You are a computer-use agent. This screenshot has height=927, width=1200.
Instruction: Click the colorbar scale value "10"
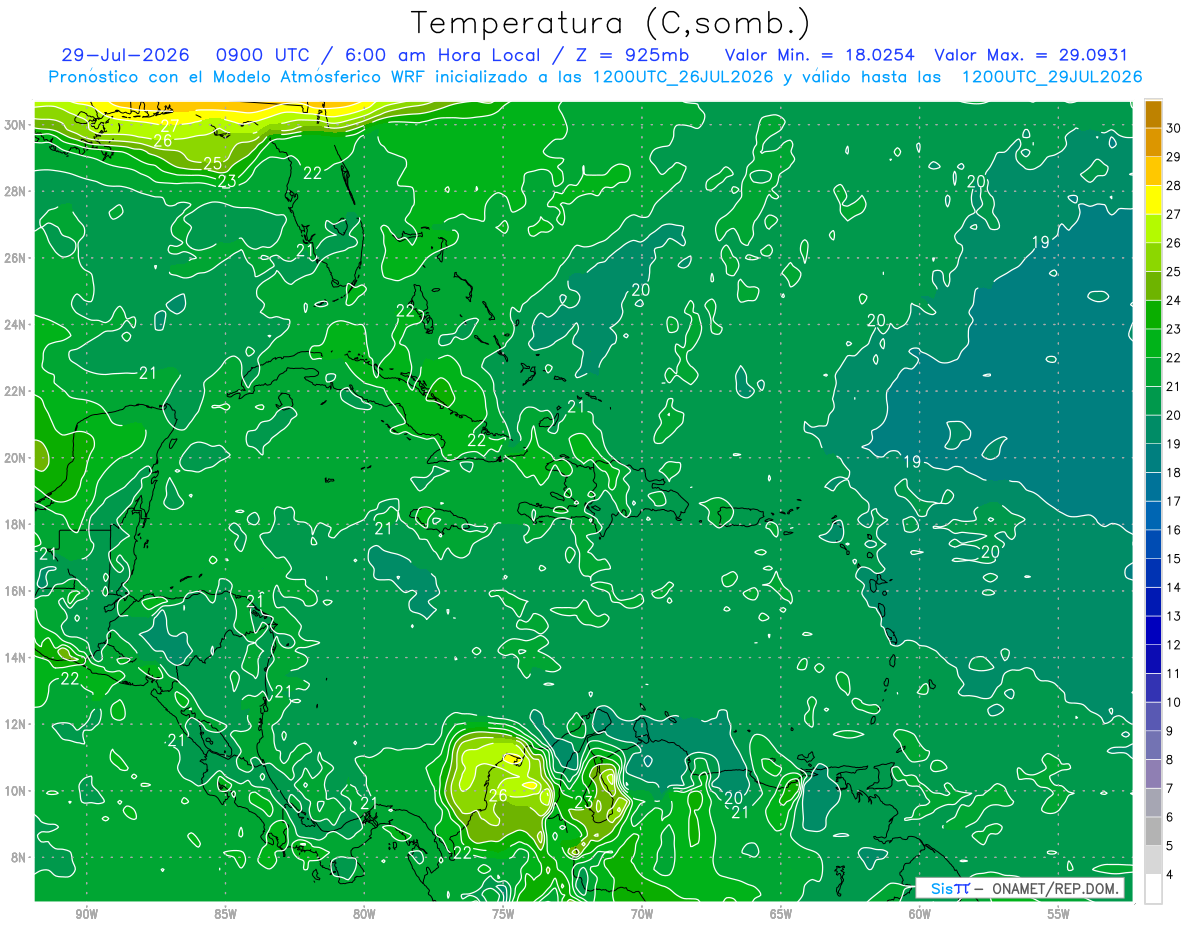[x=1174, y=702]
